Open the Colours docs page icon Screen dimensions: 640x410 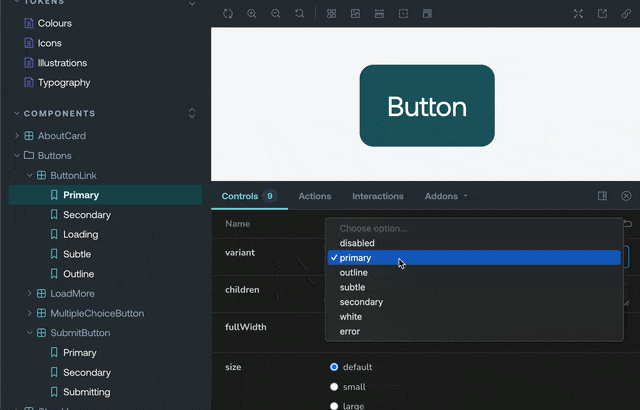coord(29,23)
